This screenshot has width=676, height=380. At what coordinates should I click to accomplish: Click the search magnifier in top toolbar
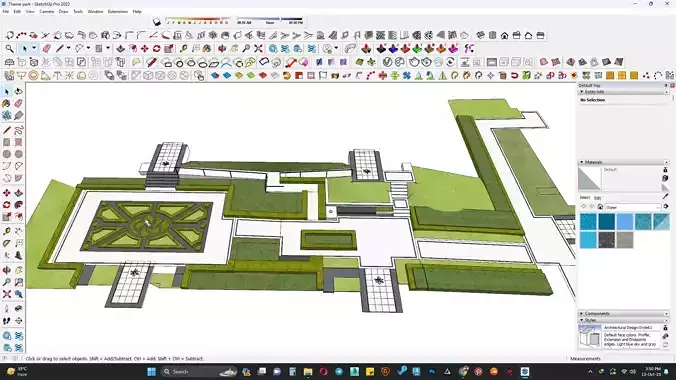[9, 49]
